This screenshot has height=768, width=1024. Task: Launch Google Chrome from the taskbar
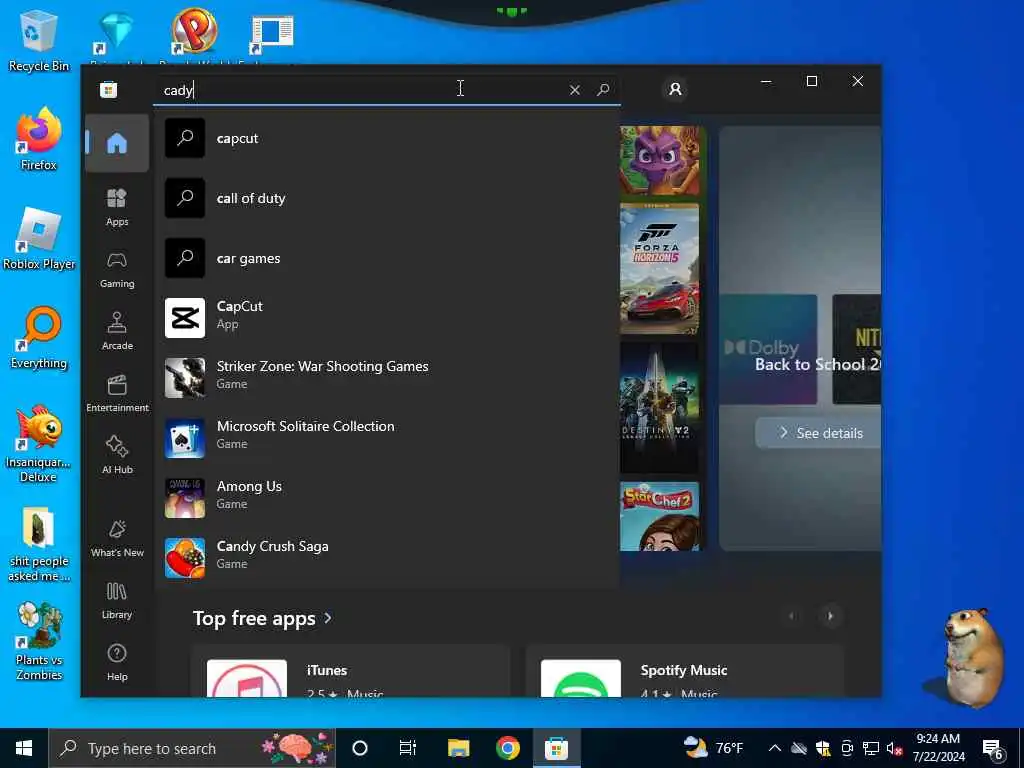point(507,748)
